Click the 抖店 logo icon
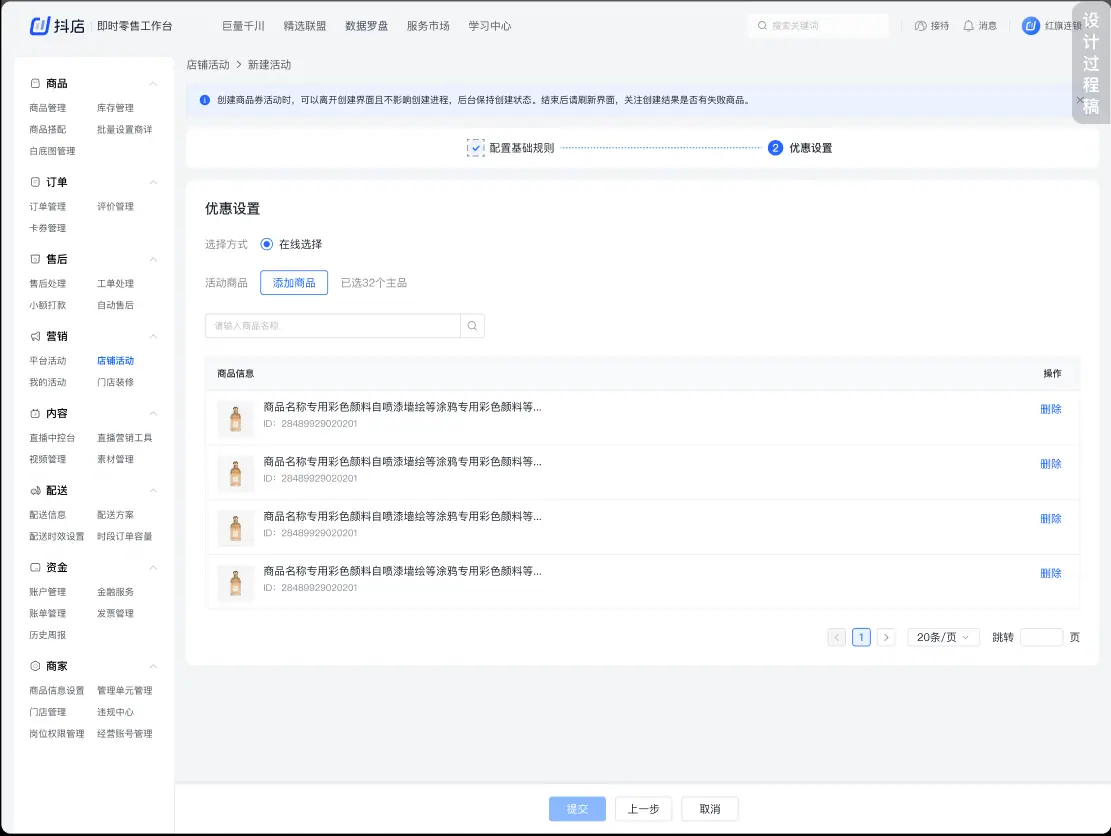Screen dimensions: 1111x836 (x=40, y=26)
